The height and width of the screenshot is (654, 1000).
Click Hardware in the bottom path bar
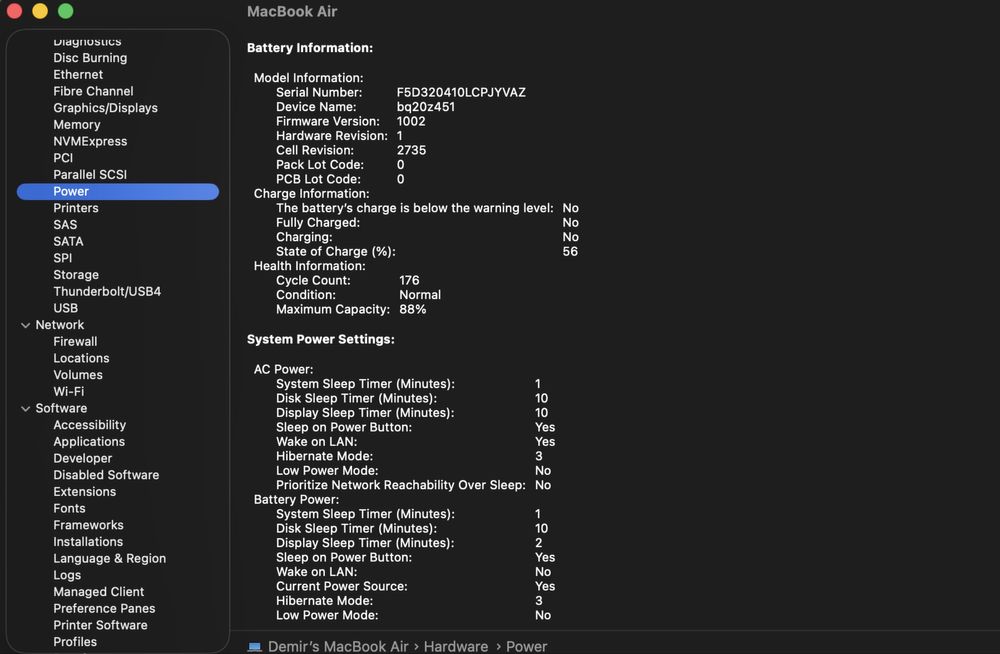[456, 646]
